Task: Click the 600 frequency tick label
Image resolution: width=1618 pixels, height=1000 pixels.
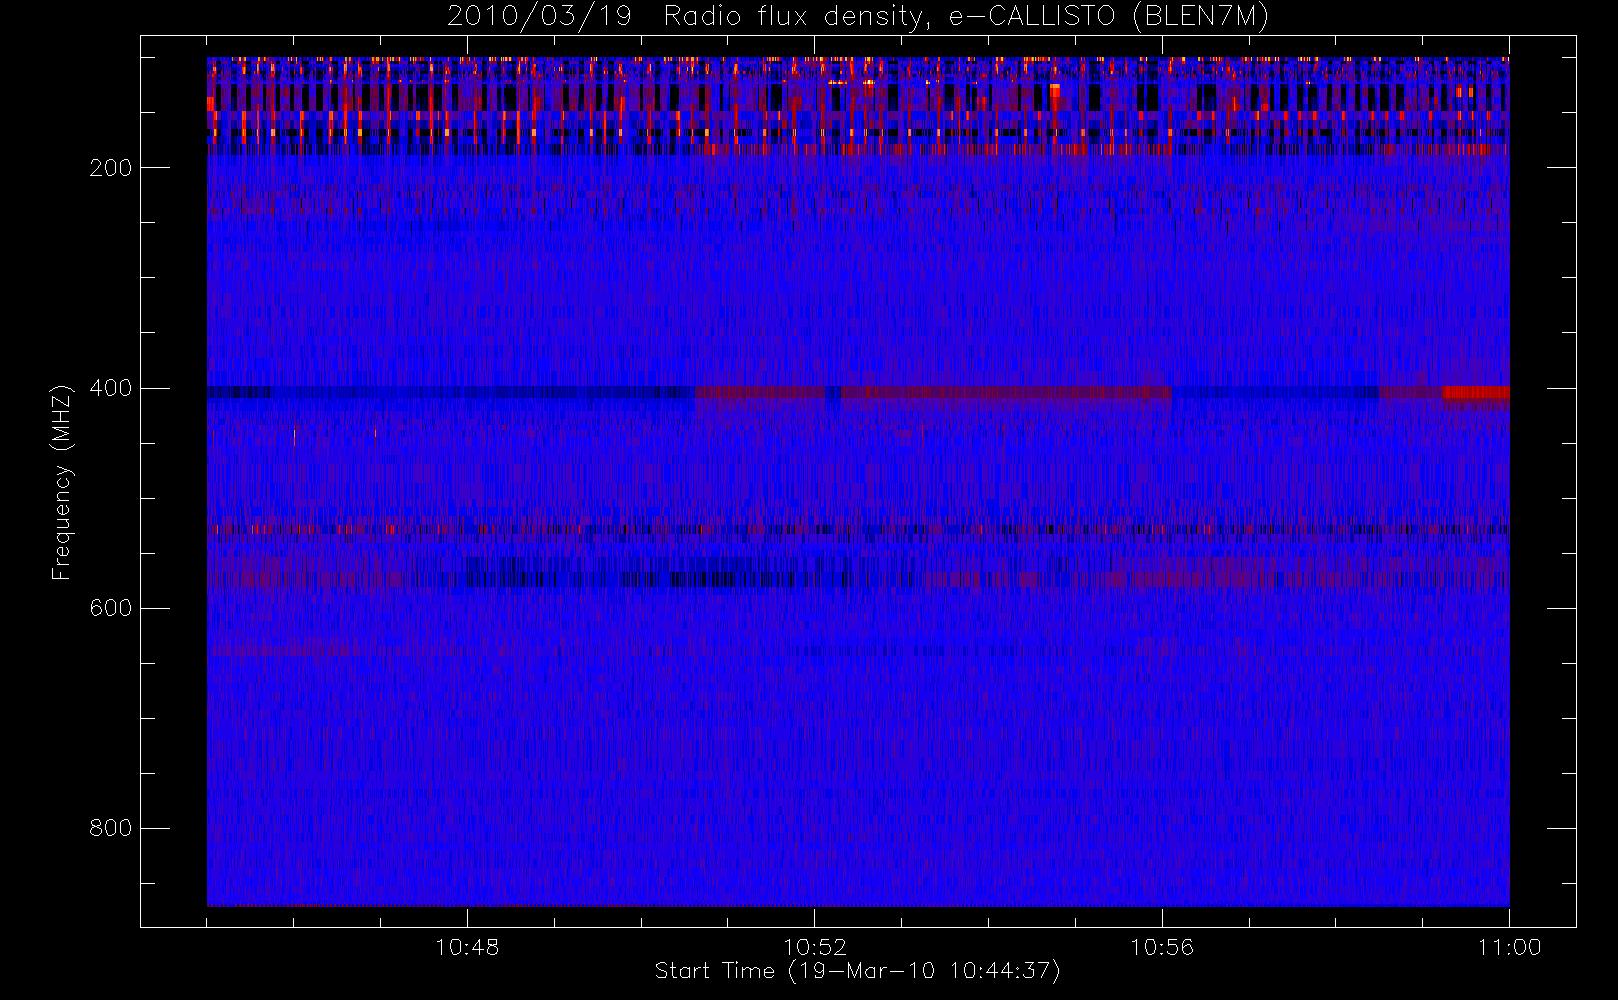Action: 111,608
